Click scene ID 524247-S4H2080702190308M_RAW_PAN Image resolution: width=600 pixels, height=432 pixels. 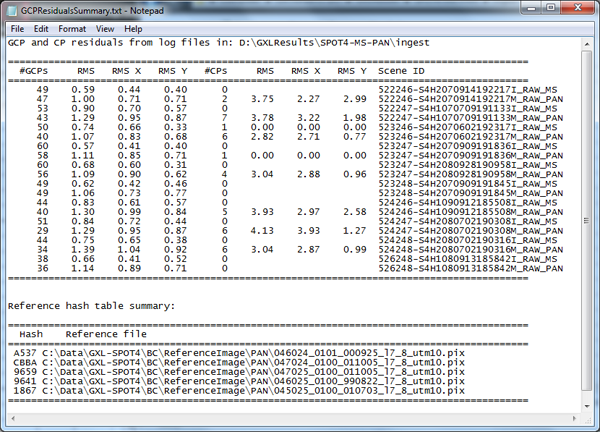pyautogui.click(x=471, y=231)
